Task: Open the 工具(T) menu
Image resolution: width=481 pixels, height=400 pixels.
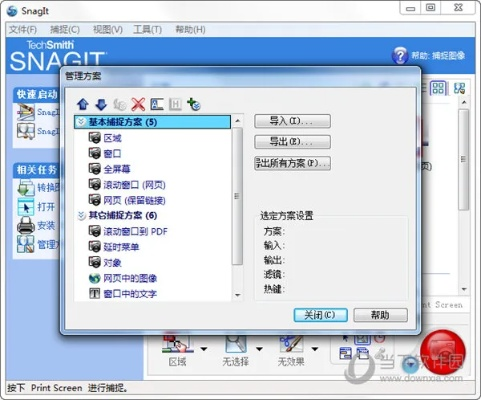Action: coord(147,30)
